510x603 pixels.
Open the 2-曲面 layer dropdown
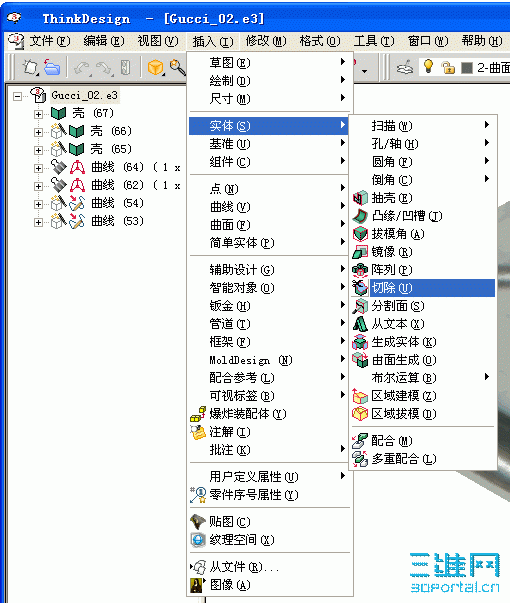pyautogui.click(x=493, y=68)
